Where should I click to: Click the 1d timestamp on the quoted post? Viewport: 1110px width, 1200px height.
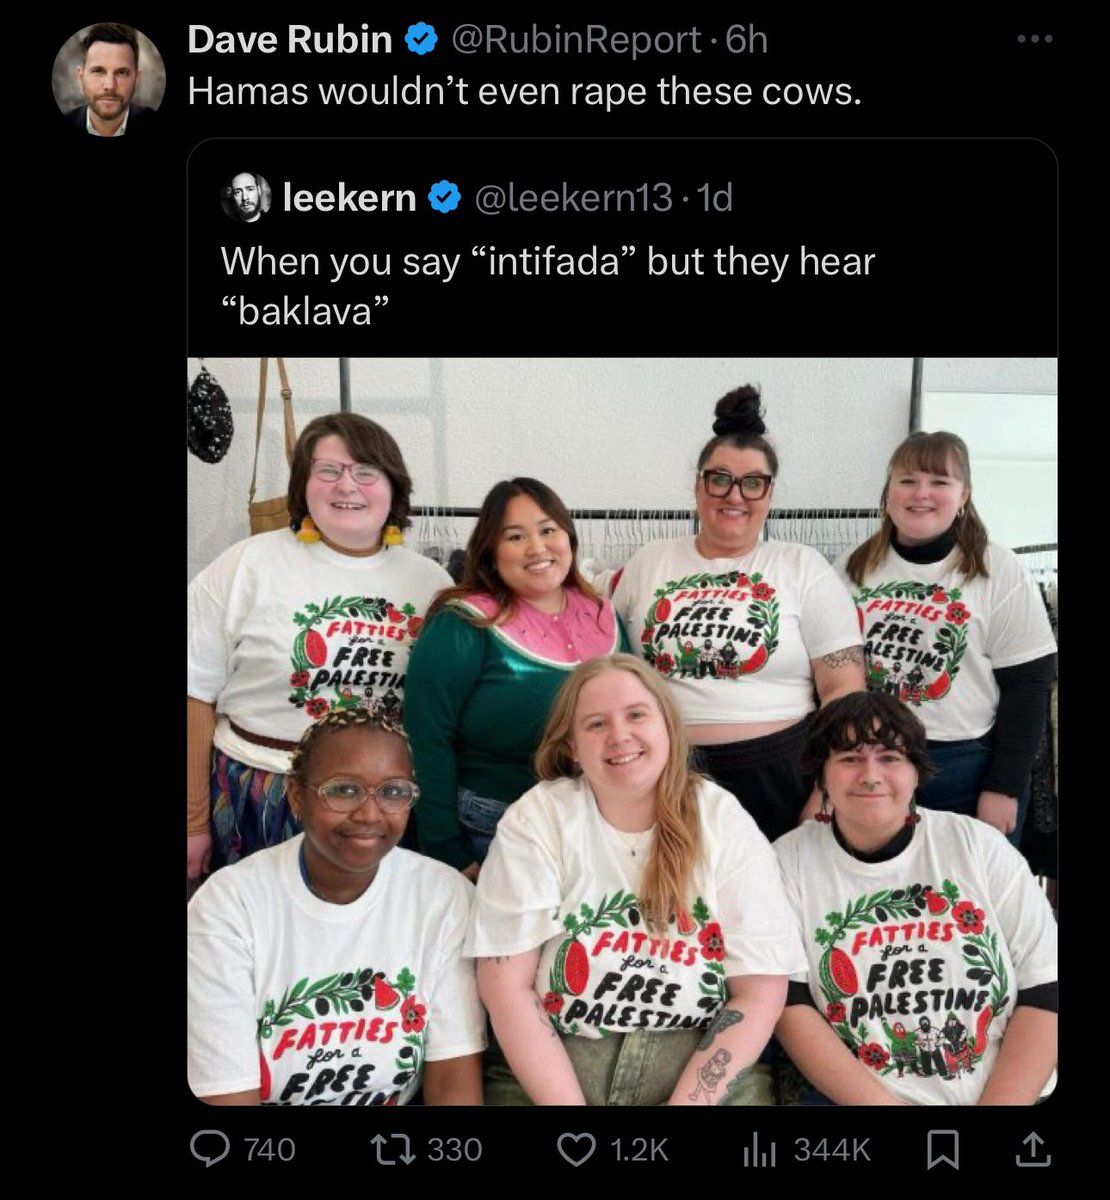coord(715,198)
